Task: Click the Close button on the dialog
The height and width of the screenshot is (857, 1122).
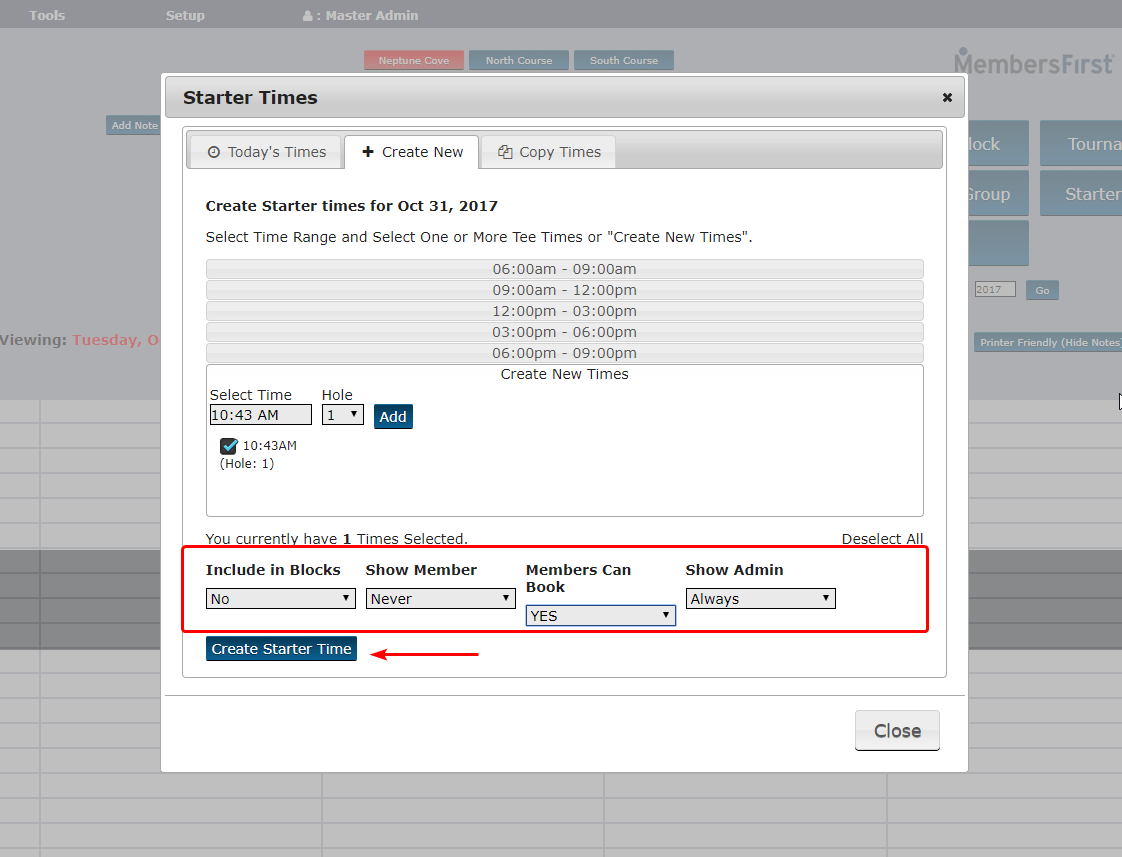Action: [x=896, y=730]
